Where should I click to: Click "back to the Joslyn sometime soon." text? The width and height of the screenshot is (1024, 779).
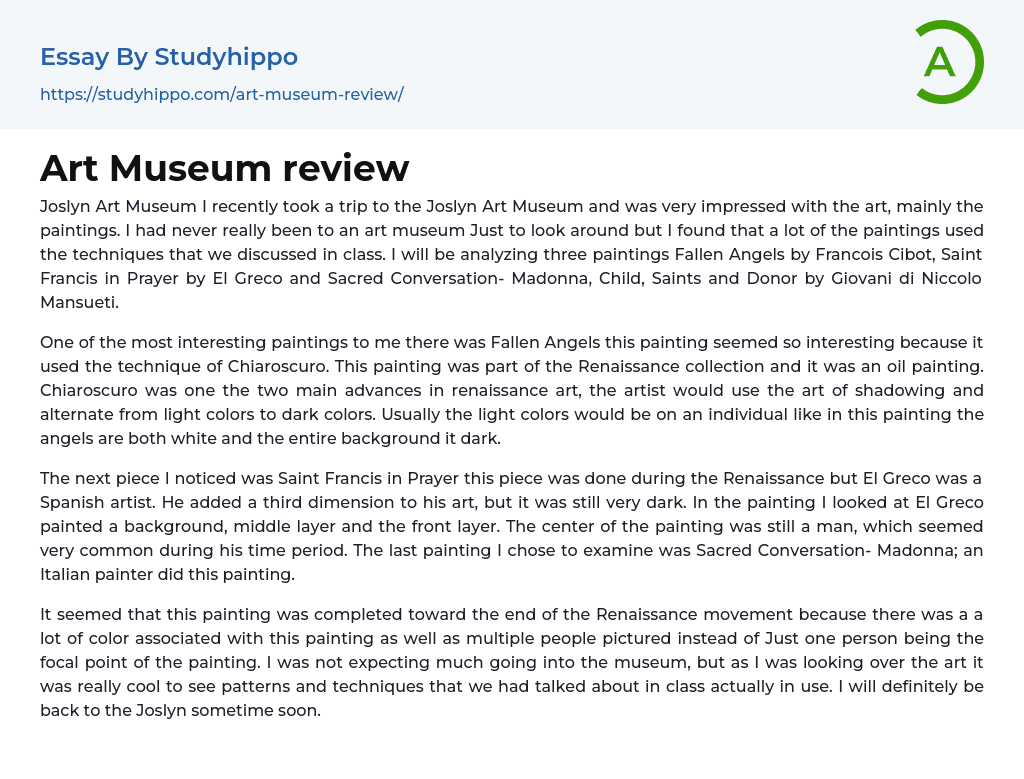(x=180, y=710)
